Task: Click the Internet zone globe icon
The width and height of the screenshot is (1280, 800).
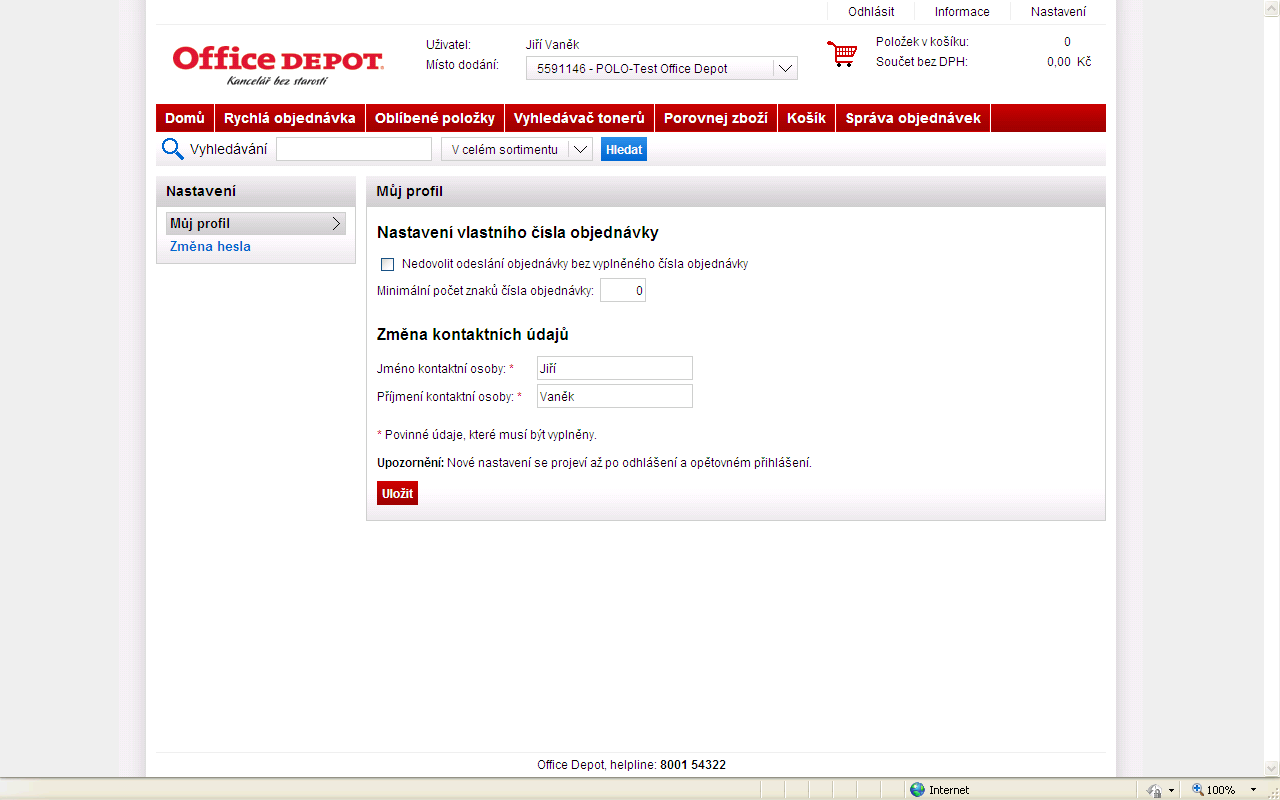Action: tap(917, 789)
